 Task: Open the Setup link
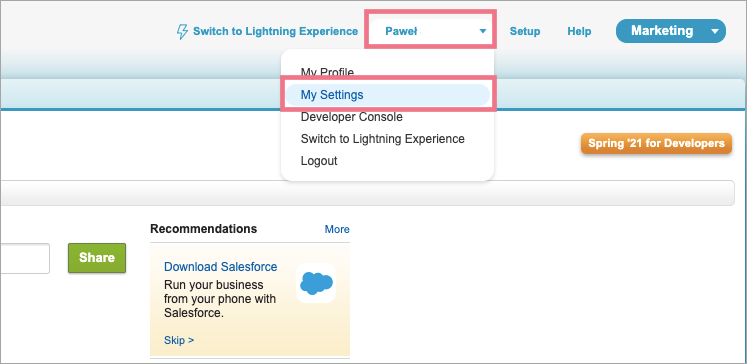tap(525, 31)
